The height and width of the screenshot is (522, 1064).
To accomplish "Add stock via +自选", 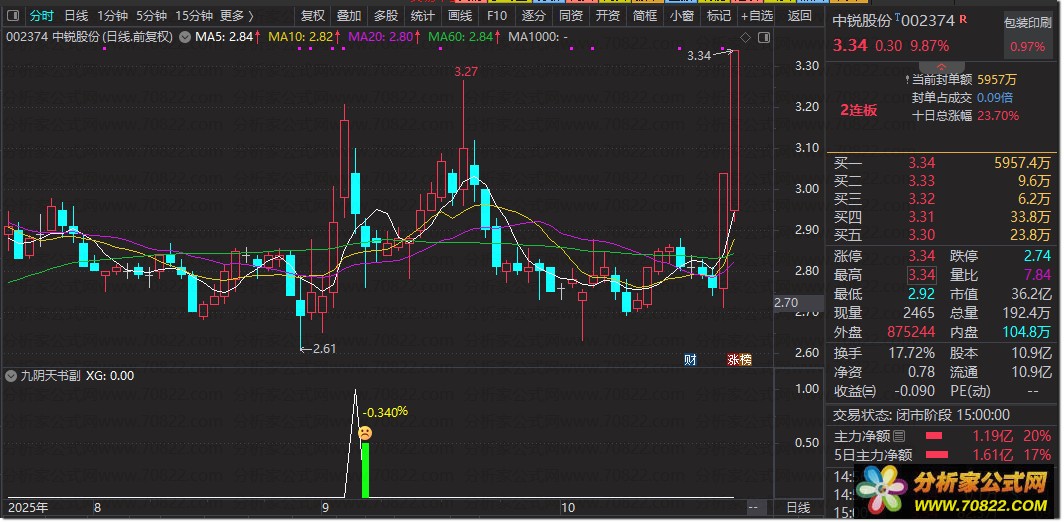I will point(757,16).
